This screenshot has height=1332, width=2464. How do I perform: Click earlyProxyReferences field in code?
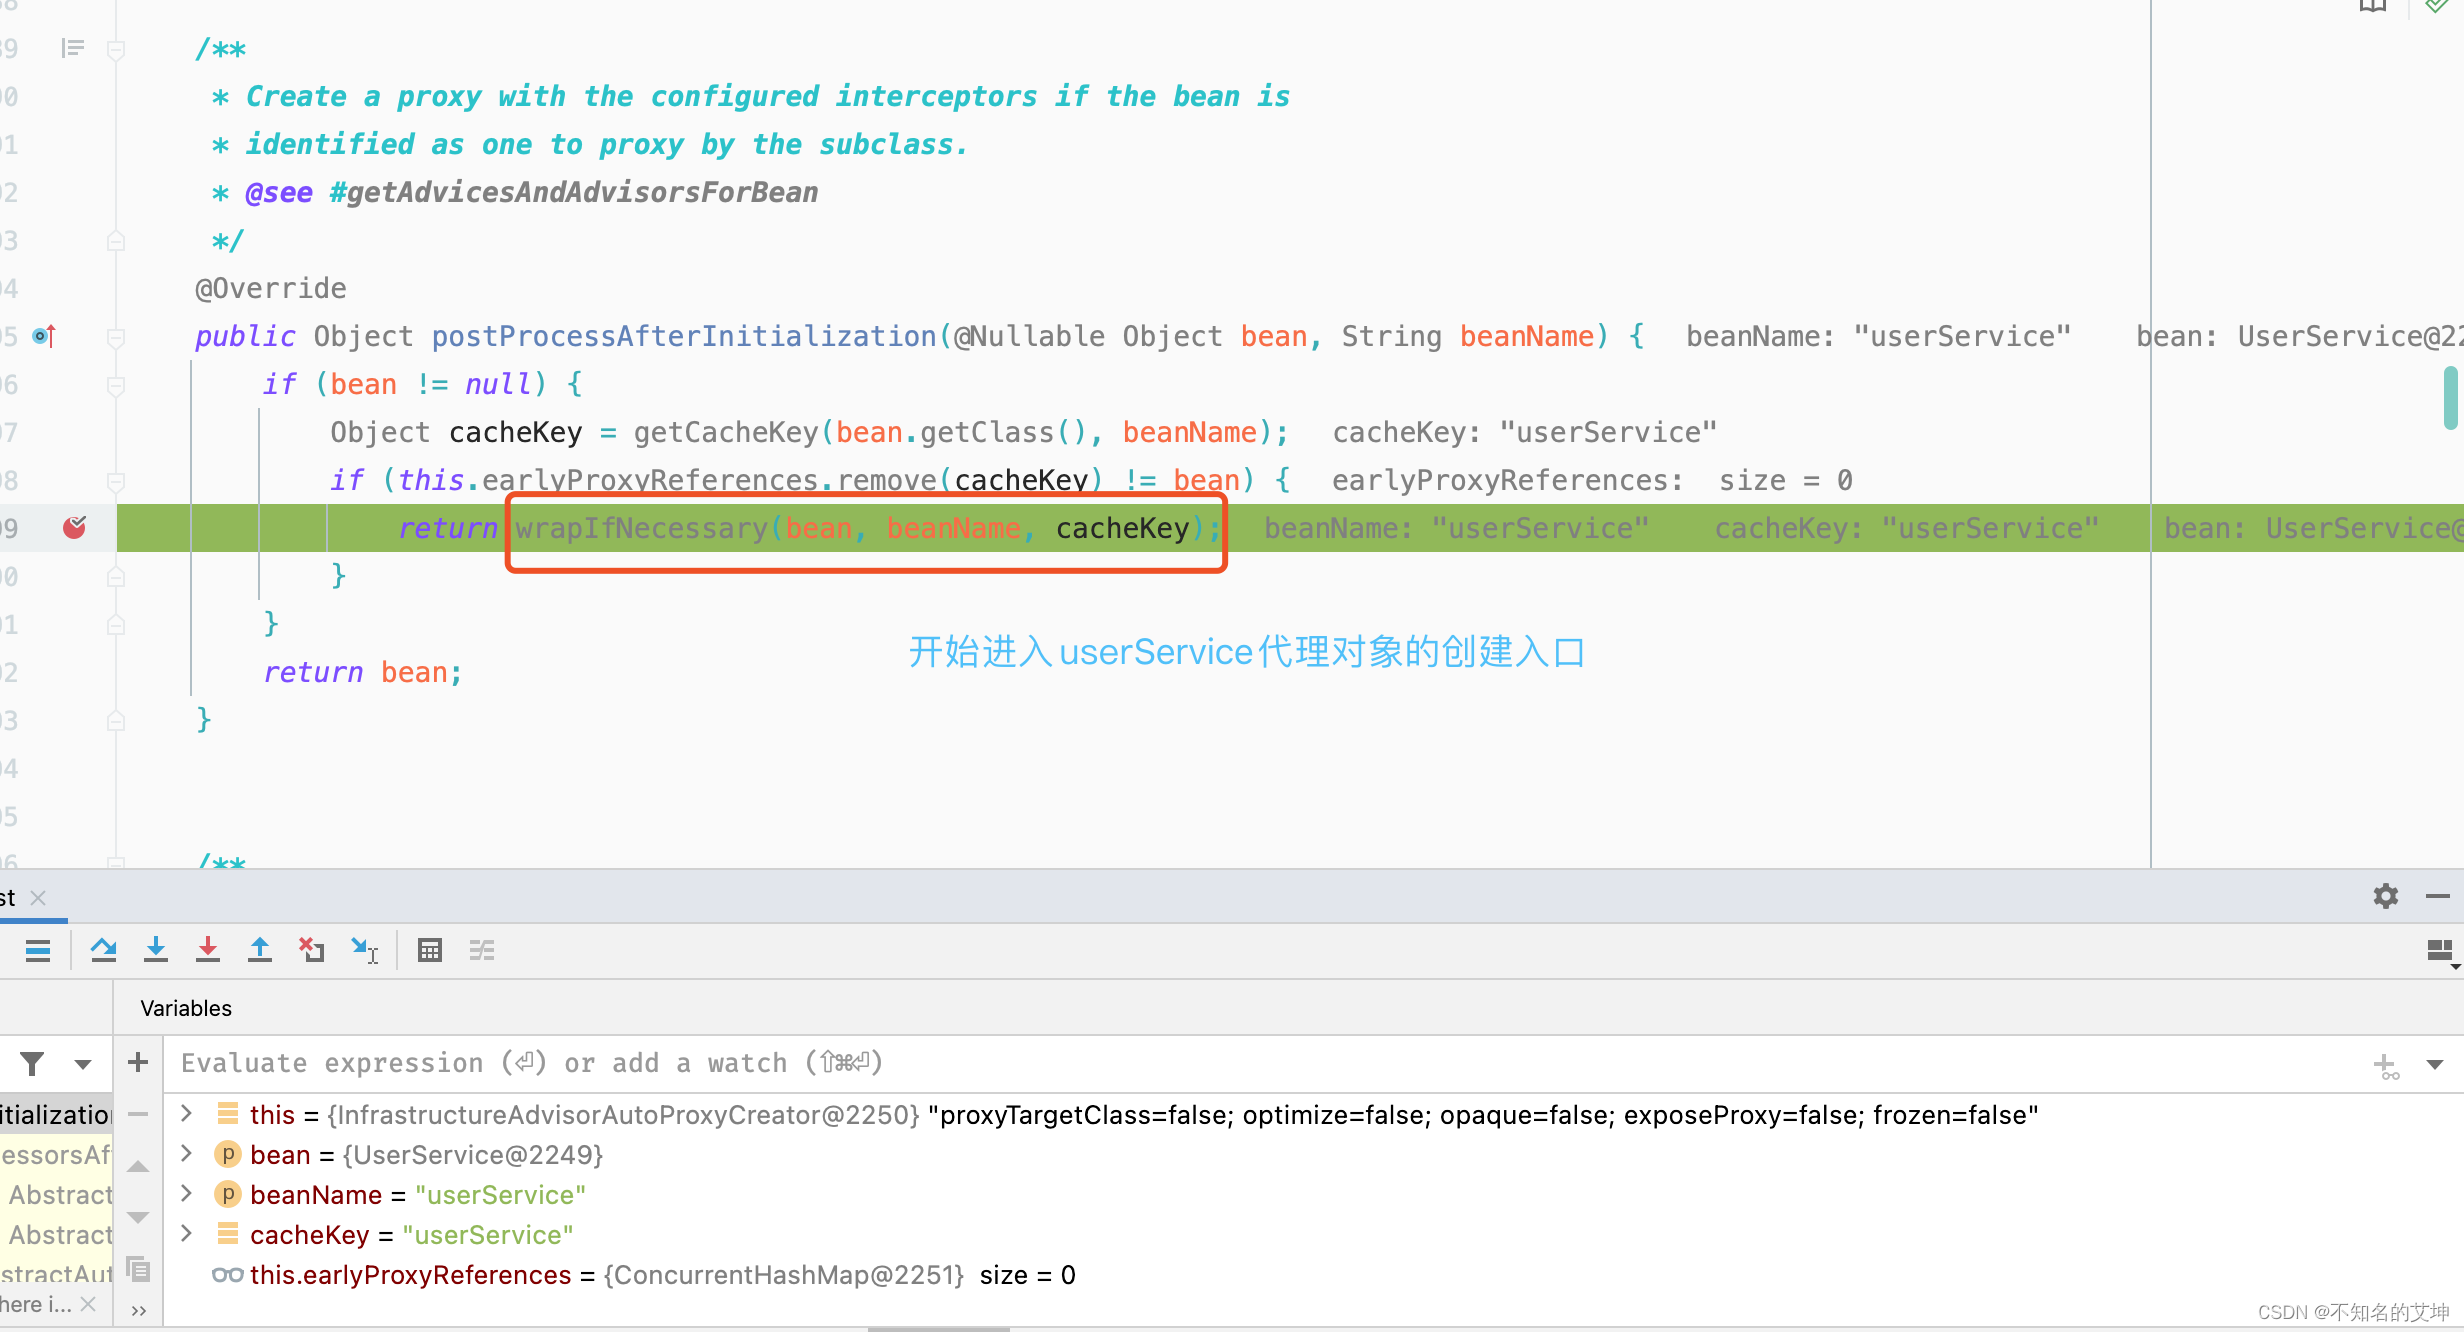pyautogui.click(x=650, y=480)
